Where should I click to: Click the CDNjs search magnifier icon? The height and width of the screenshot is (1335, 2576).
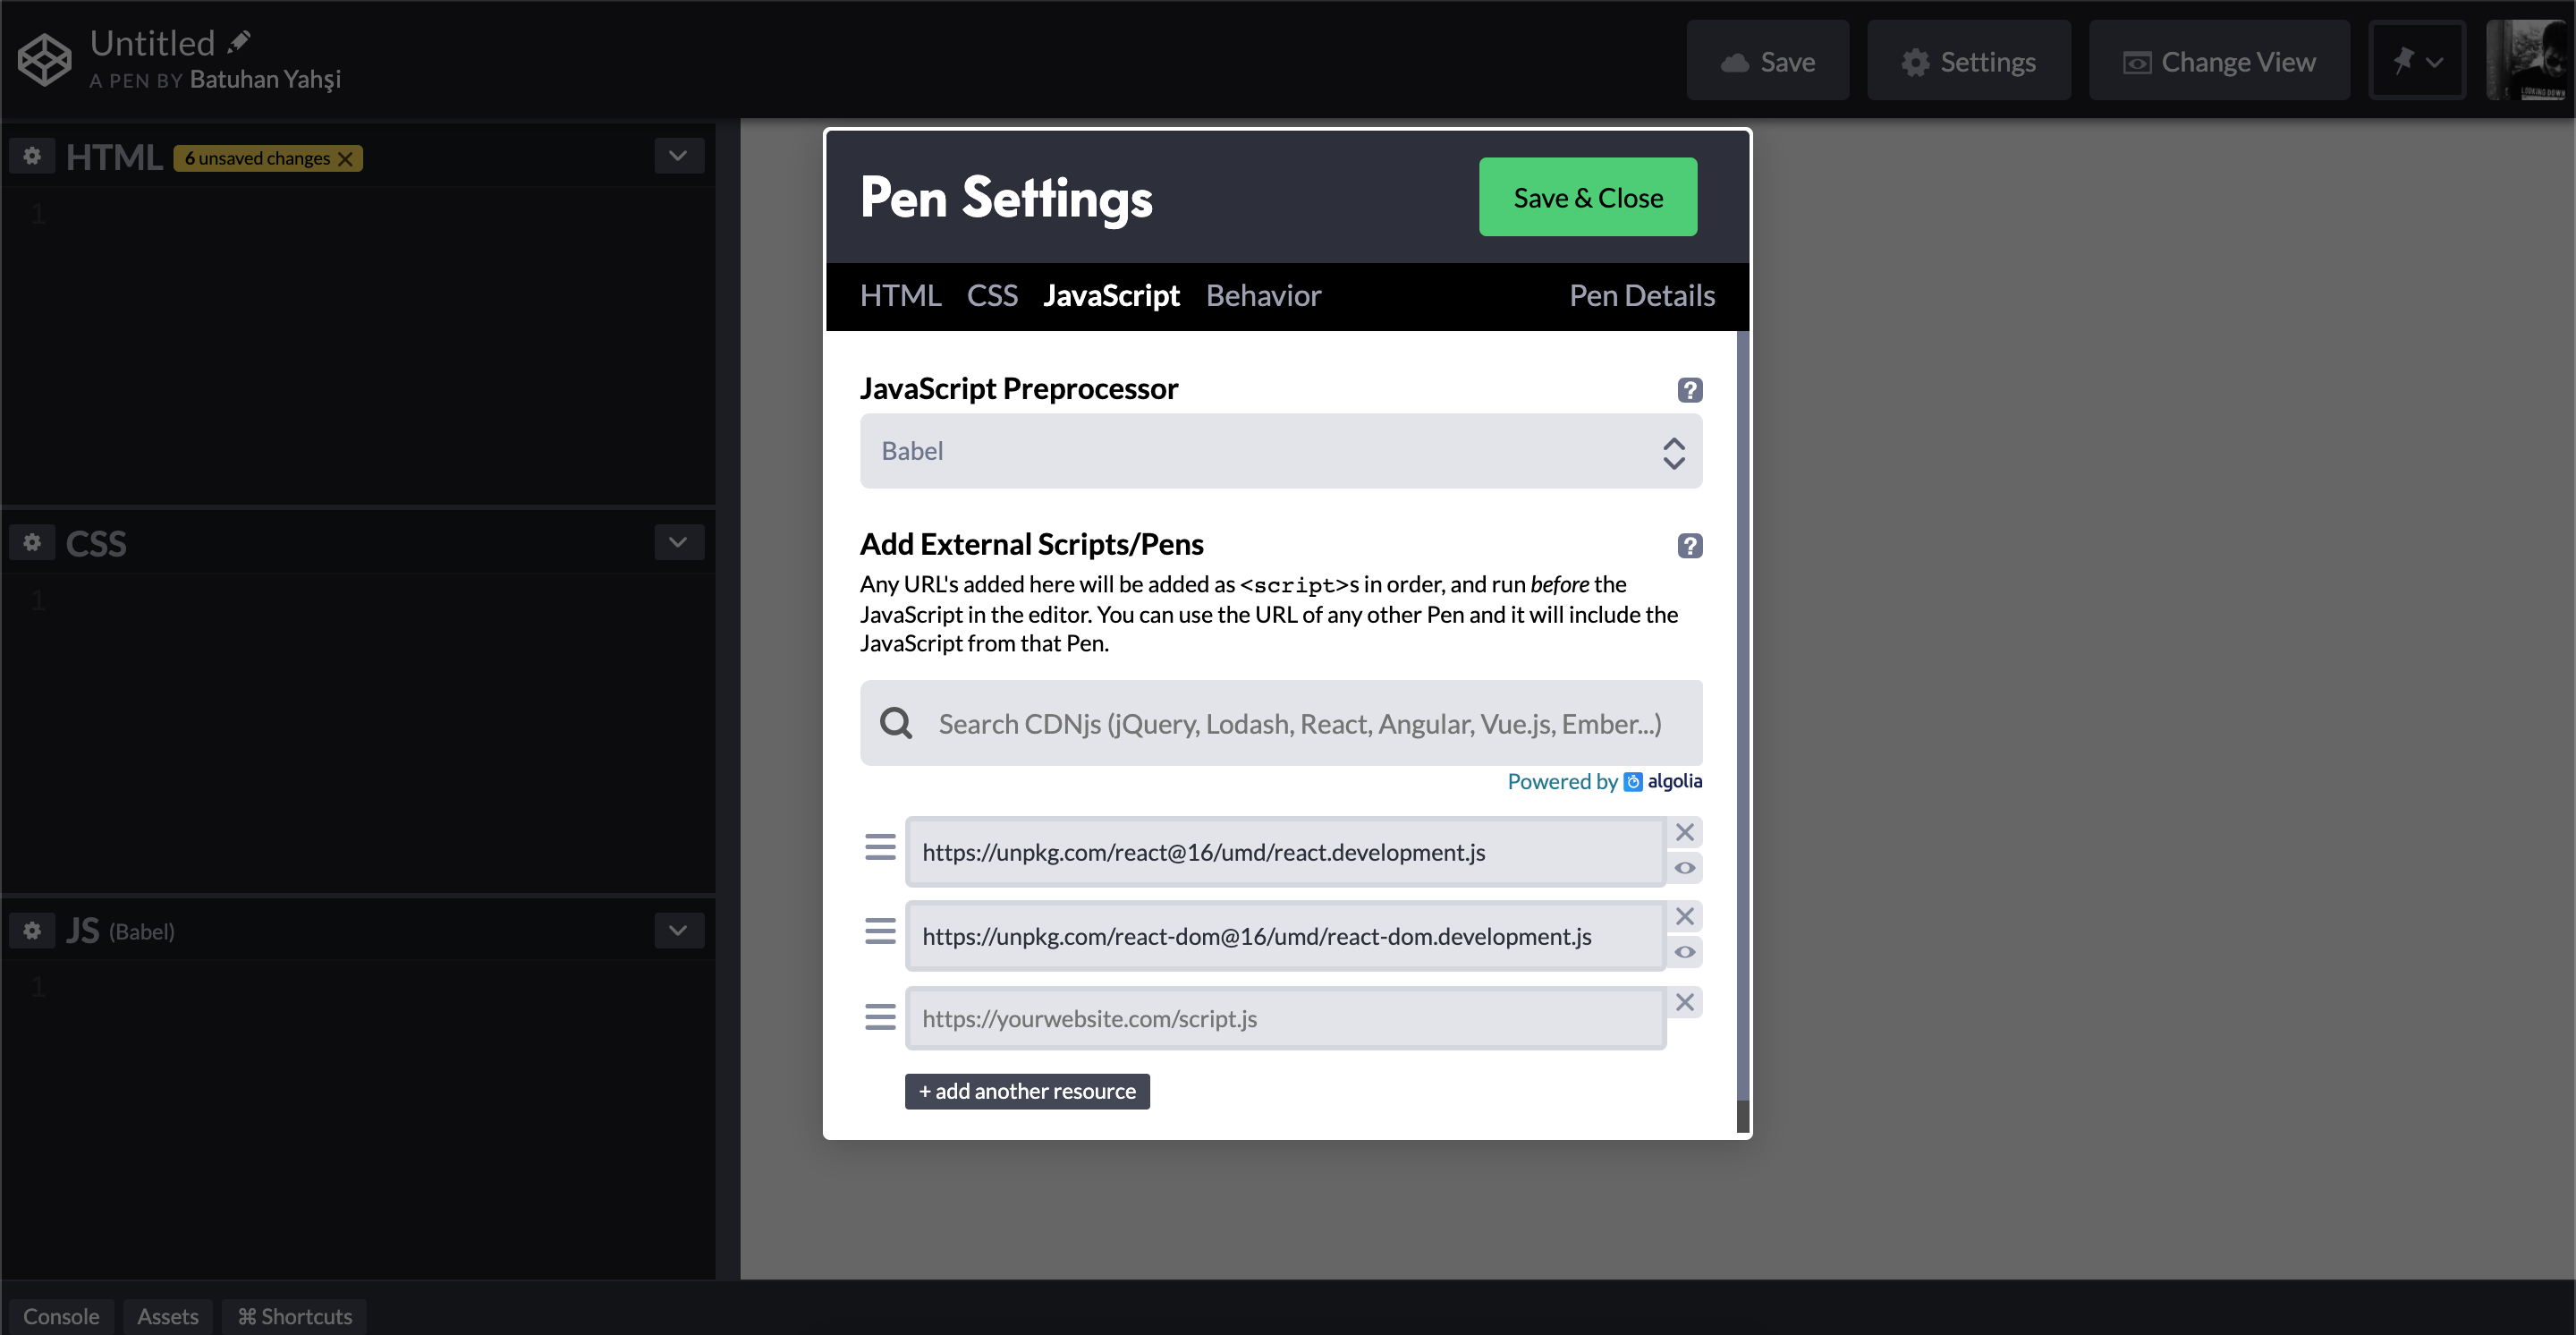[x=896, y=723]
